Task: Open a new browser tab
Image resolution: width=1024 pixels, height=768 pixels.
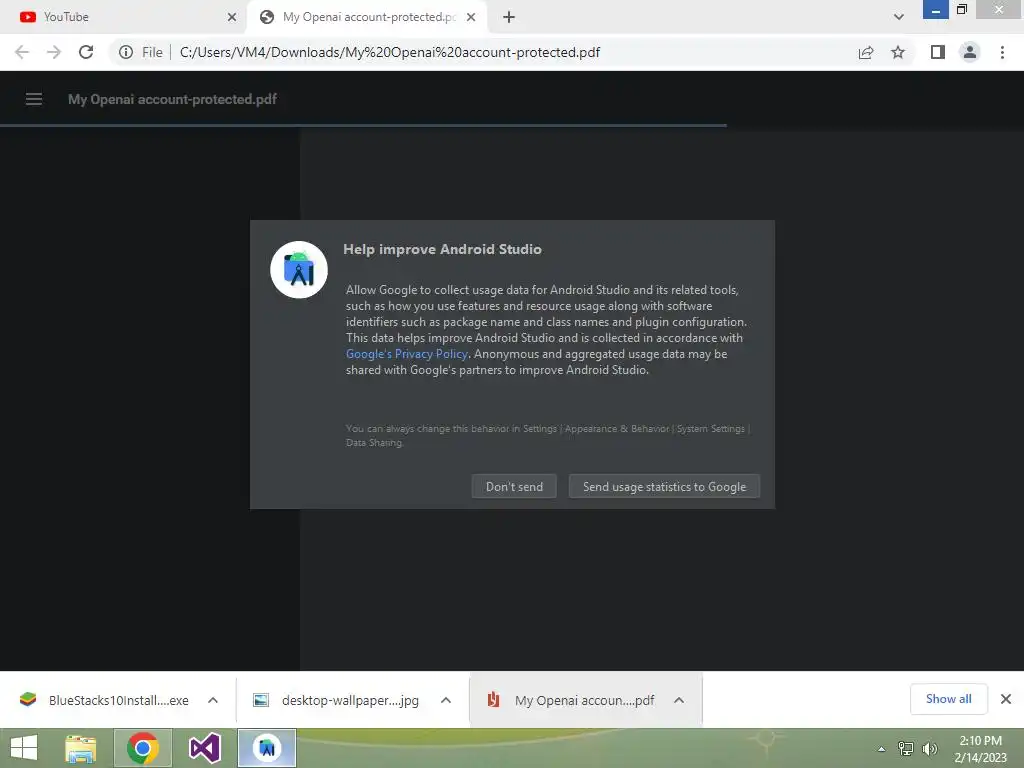Action: [509, 17]
